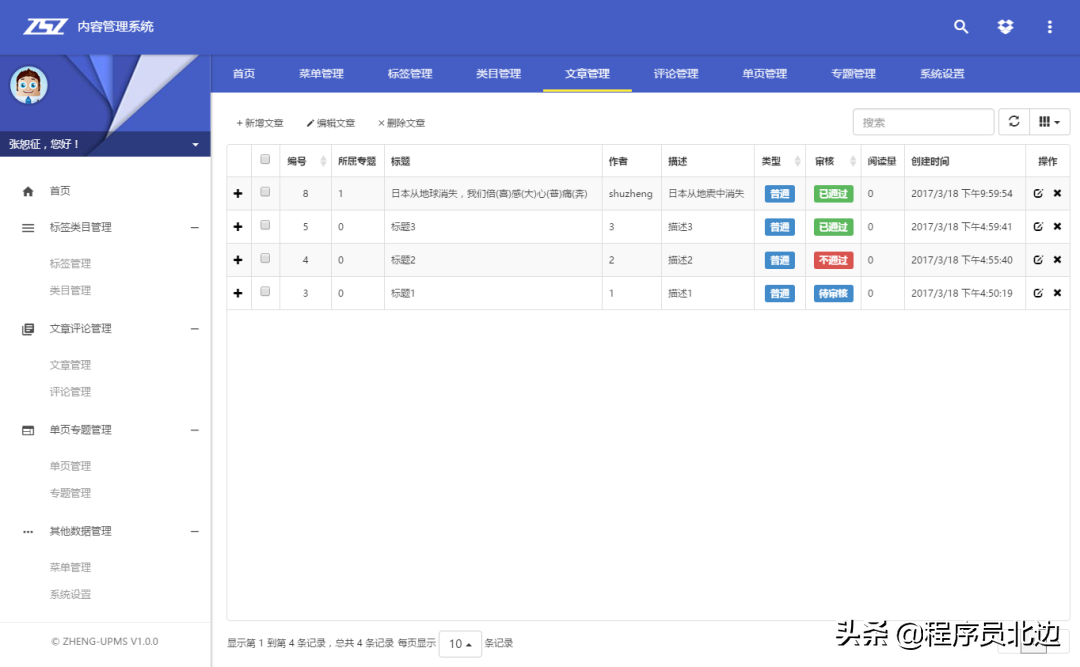Check the checkbox for article 编号 5
The width and height of the screenshot is (1080, 667).
264,226
